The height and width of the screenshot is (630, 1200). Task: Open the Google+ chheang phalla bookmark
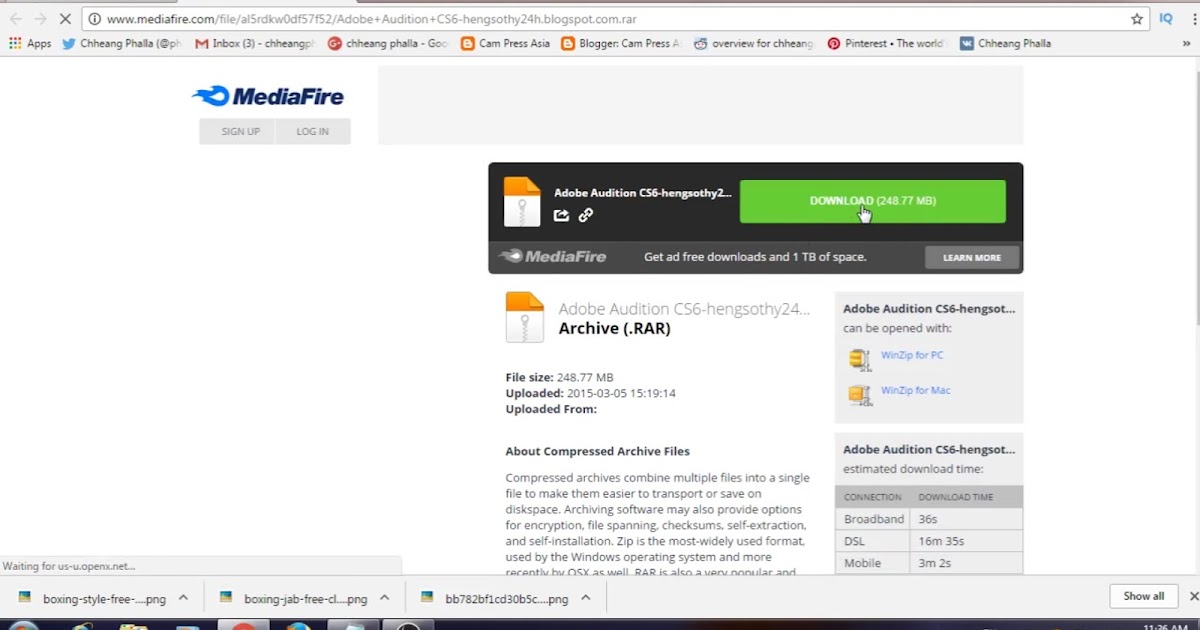(x=388, y=44)
